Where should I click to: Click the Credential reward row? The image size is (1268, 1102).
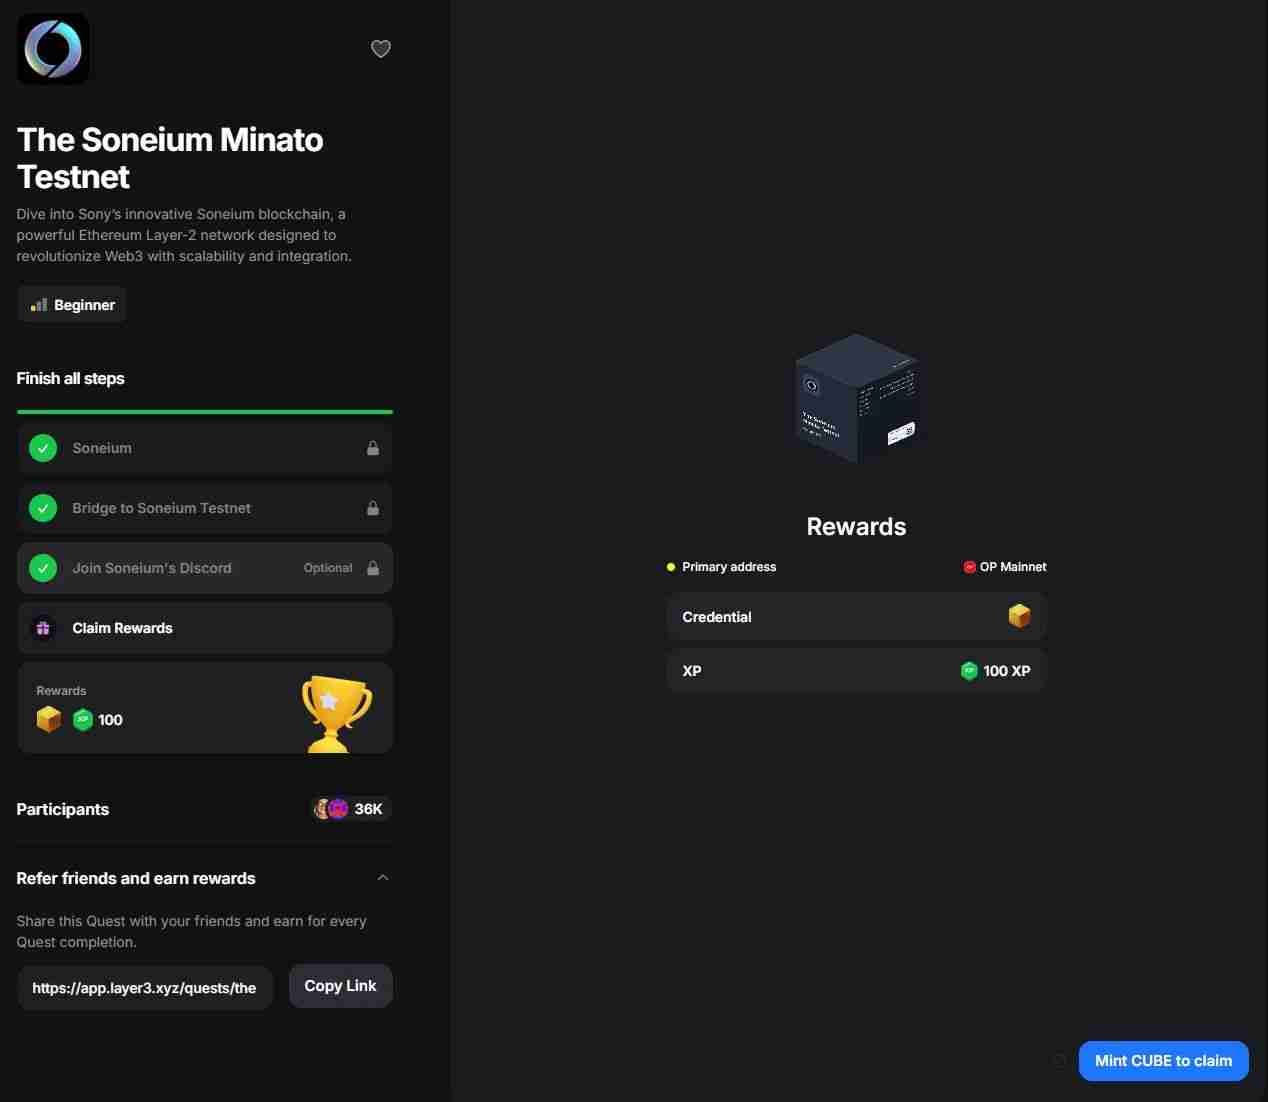pyautogui.click(x=856, y=617)
